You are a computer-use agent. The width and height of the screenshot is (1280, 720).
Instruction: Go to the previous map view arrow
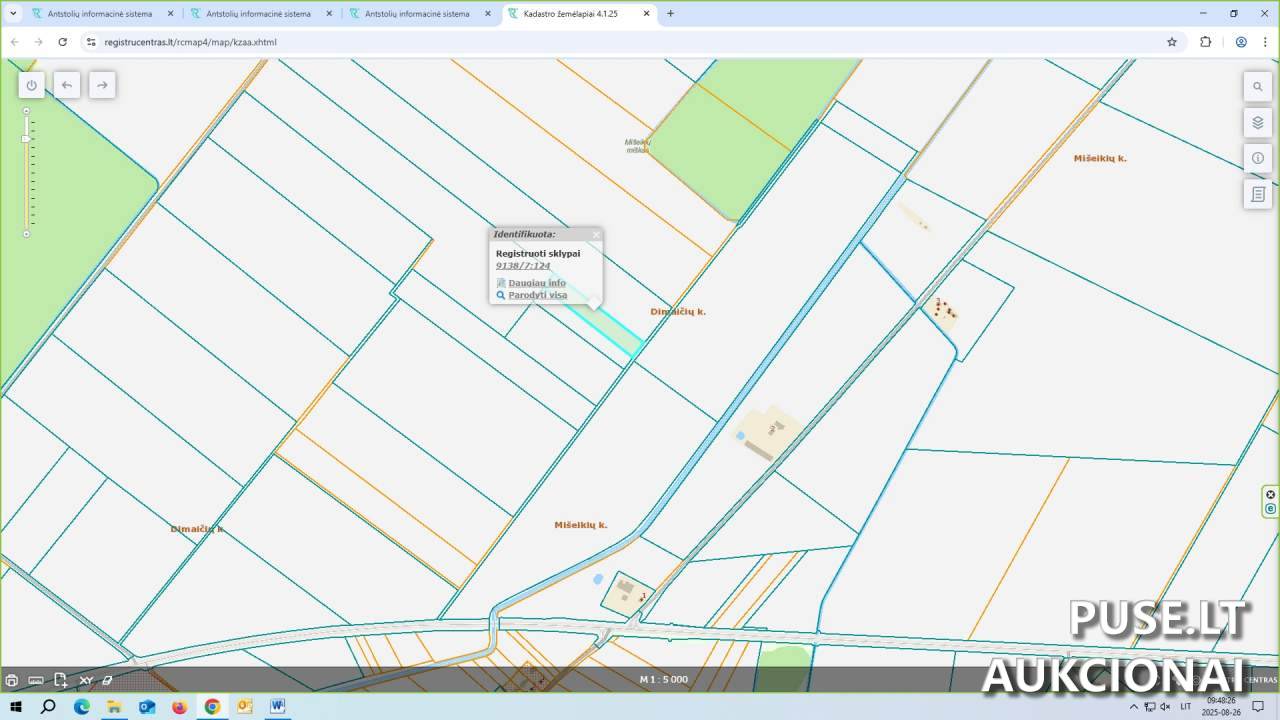[x=67, y=85]
